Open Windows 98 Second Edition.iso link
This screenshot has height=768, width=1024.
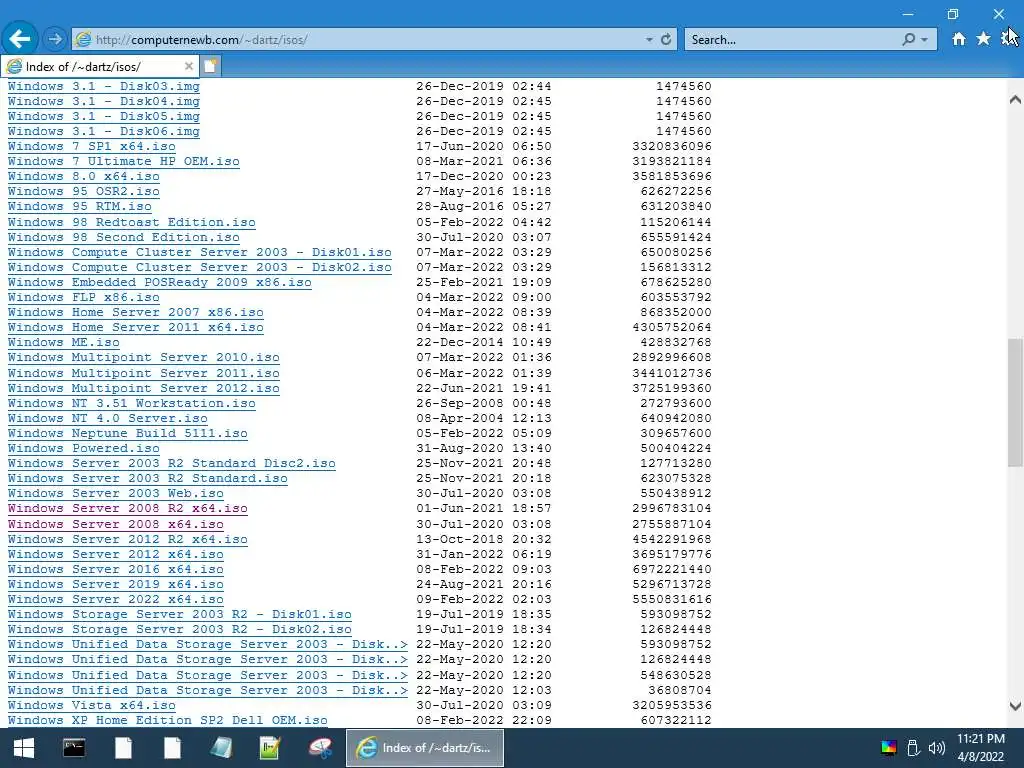(x=123, y=237)
